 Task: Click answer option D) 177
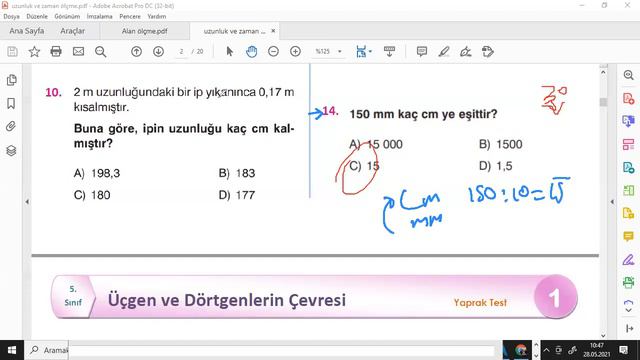click(237, 195)
